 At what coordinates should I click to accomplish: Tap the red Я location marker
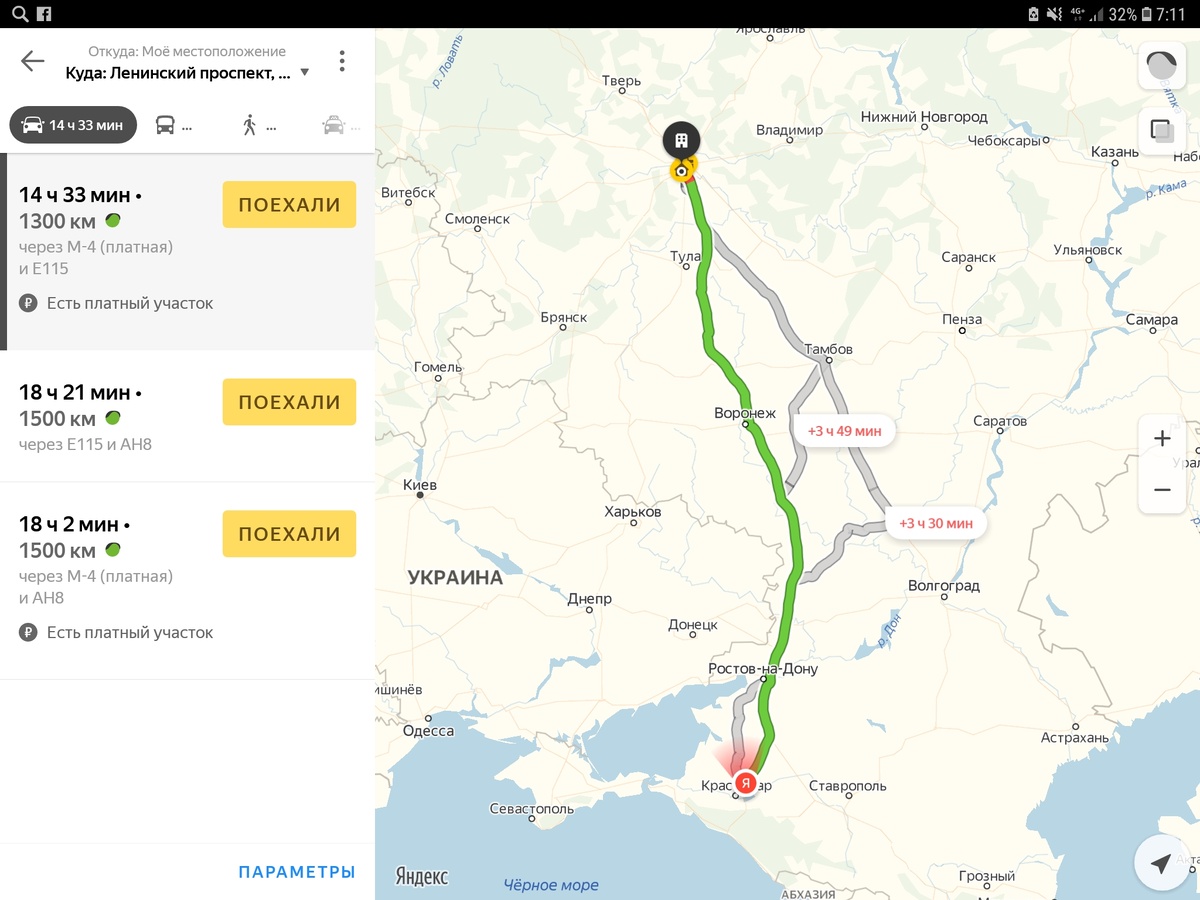(x=745, y=782)
